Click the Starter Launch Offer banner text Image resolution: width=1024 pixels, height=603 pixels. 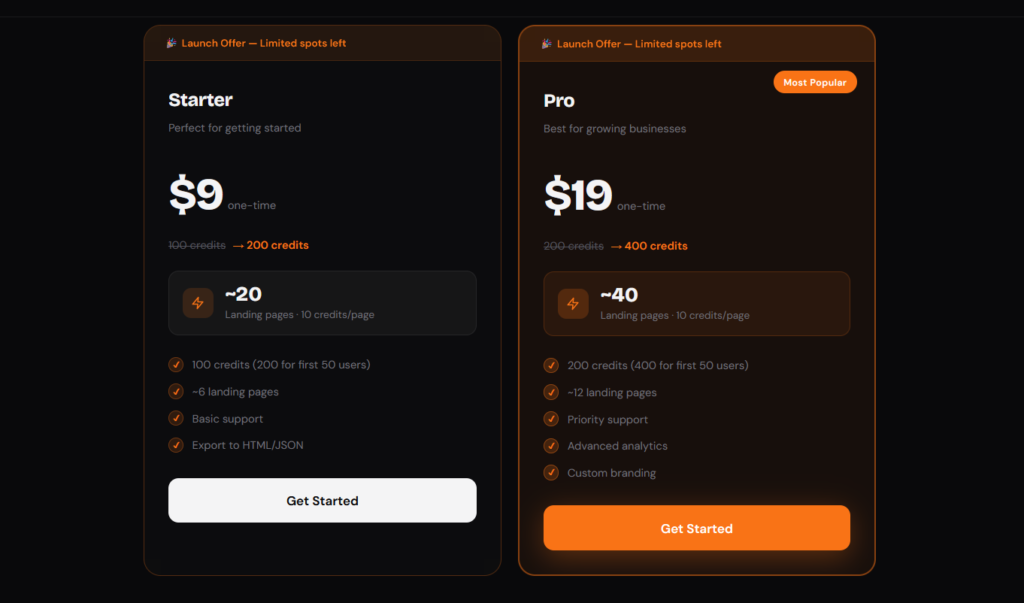[264, 43]
